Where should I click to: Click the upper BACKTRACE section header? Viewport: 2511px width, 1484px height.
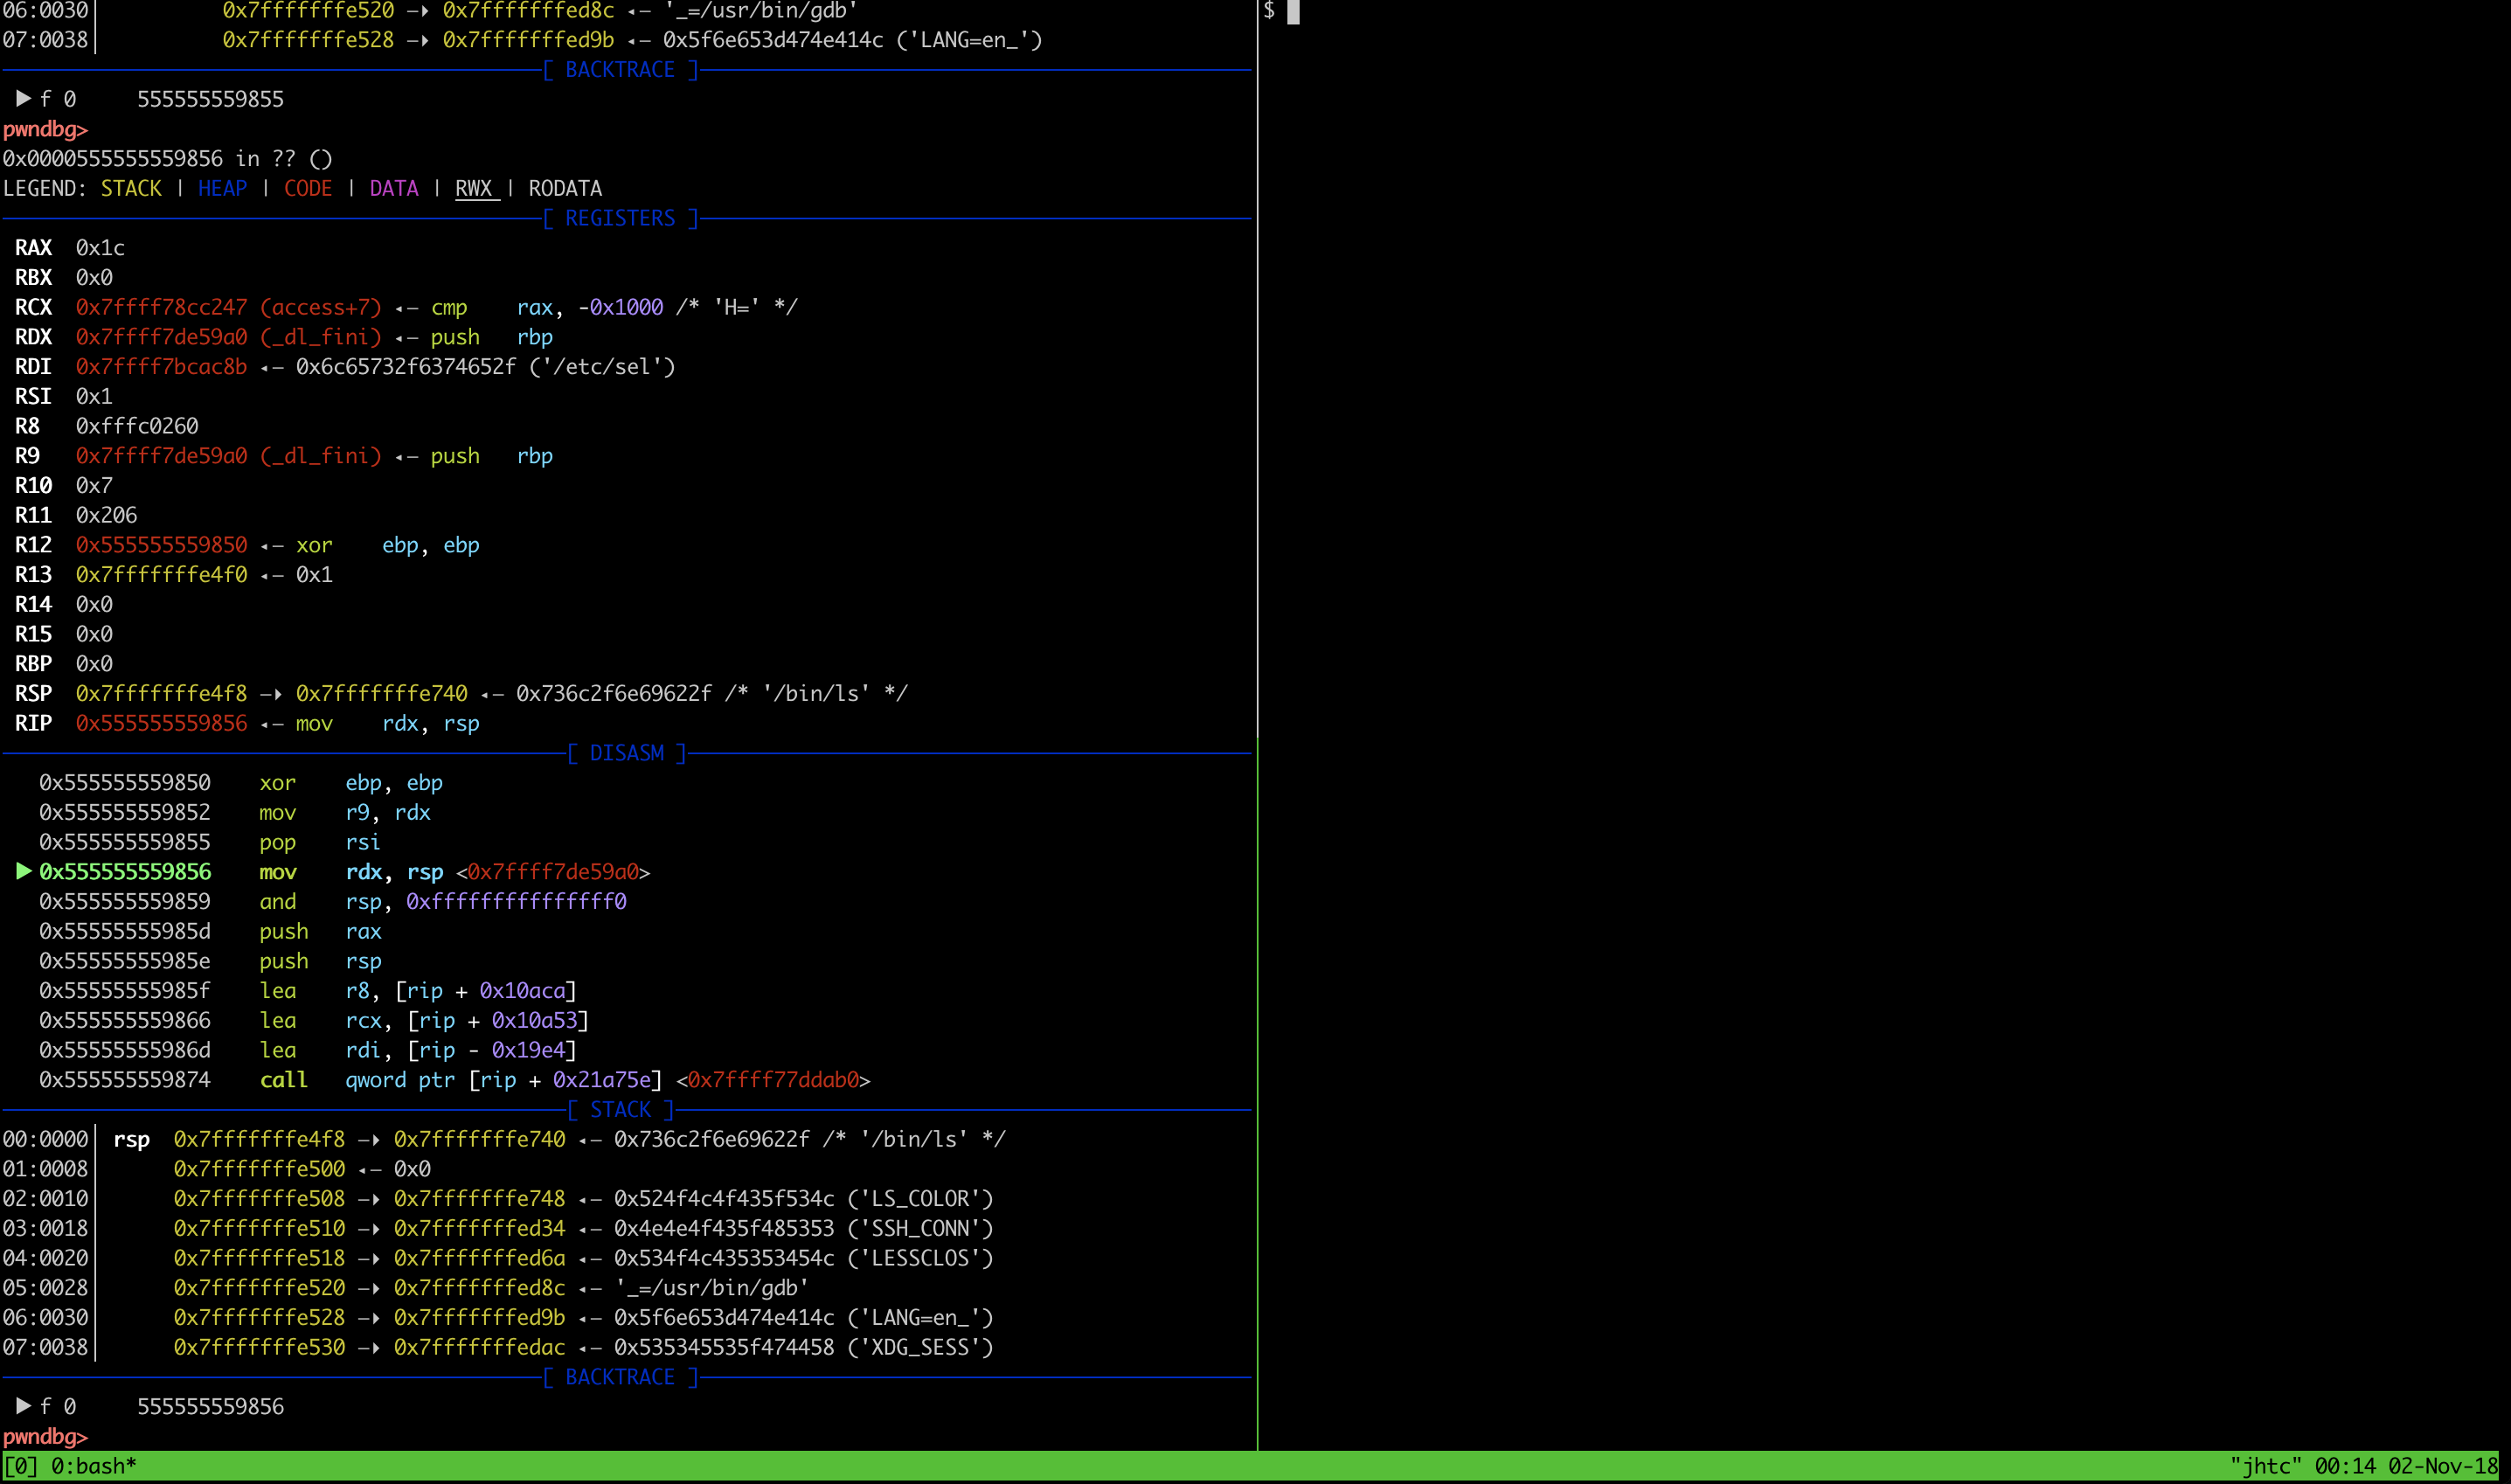click(620, 70)
